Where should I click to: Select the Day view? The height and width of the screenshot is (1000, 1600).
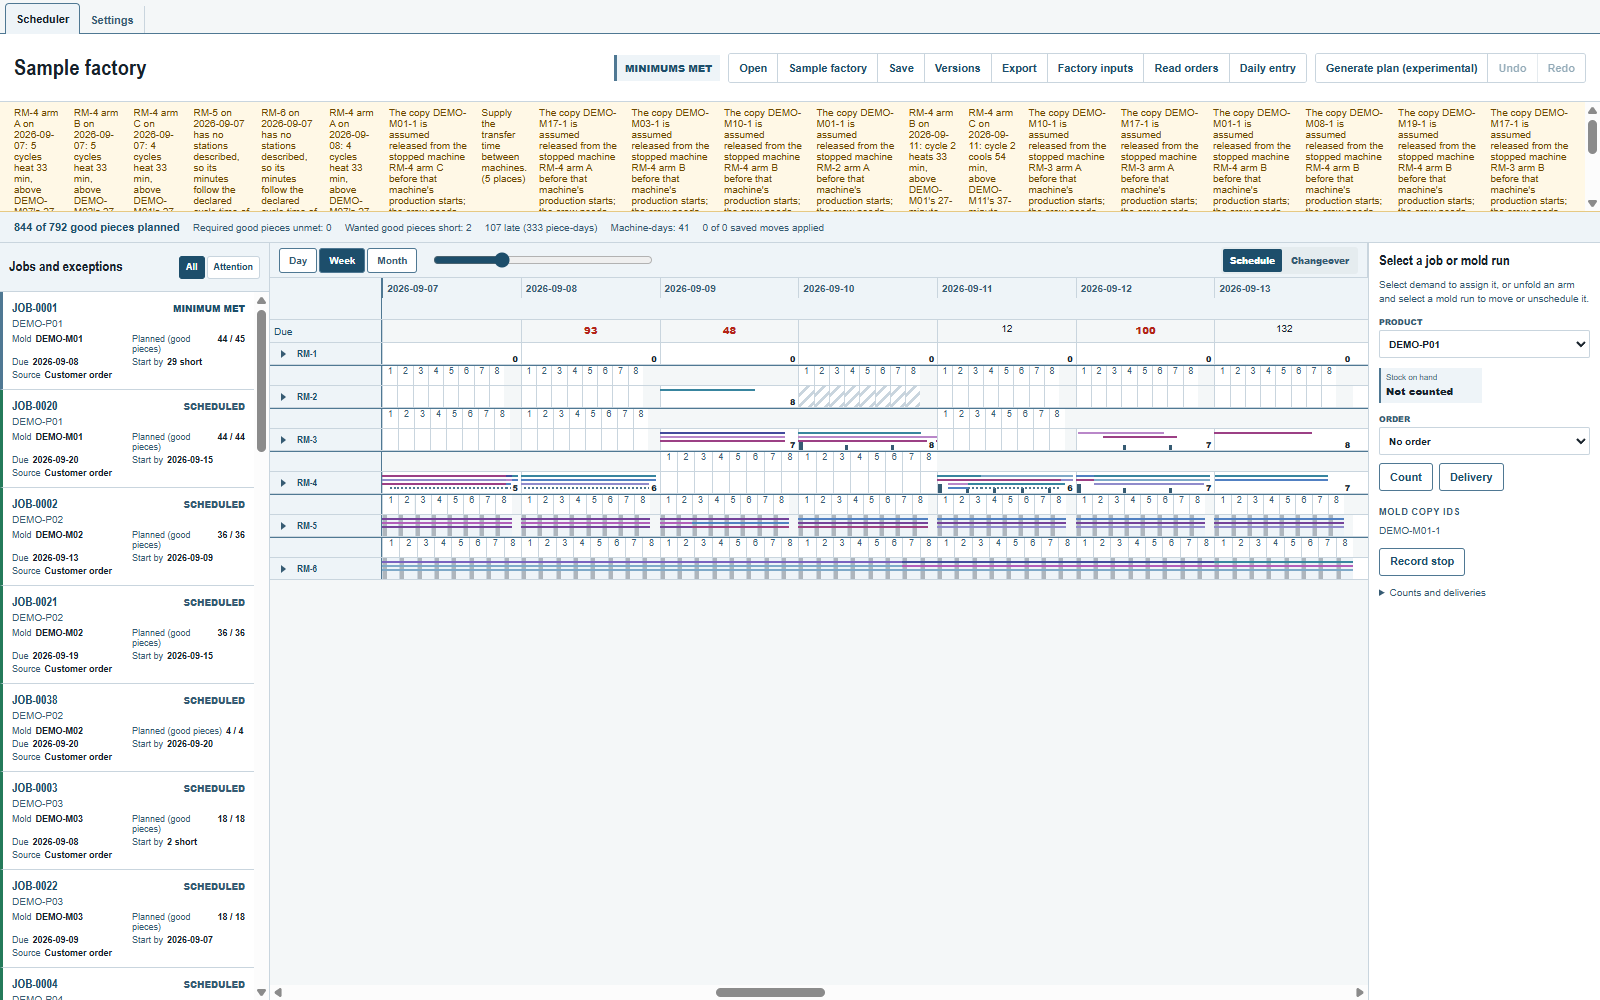click(298, 261)
